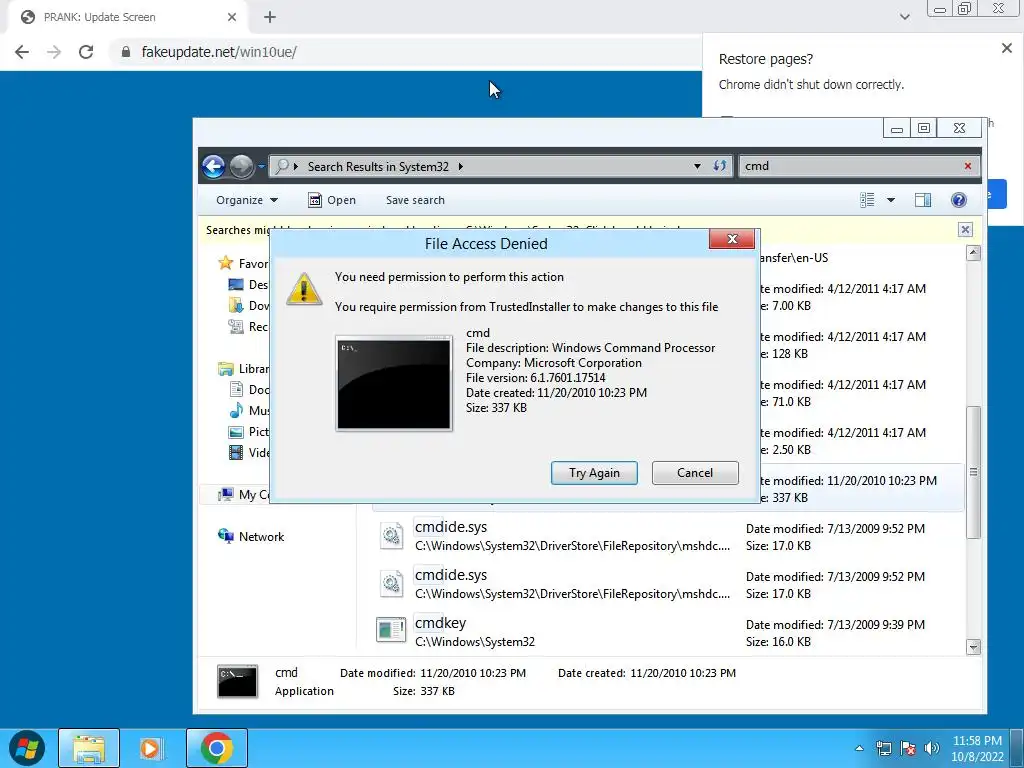1024x768 pixels.
Task: Close File Access Denied with red X
Action: click(x=732, y=239)
